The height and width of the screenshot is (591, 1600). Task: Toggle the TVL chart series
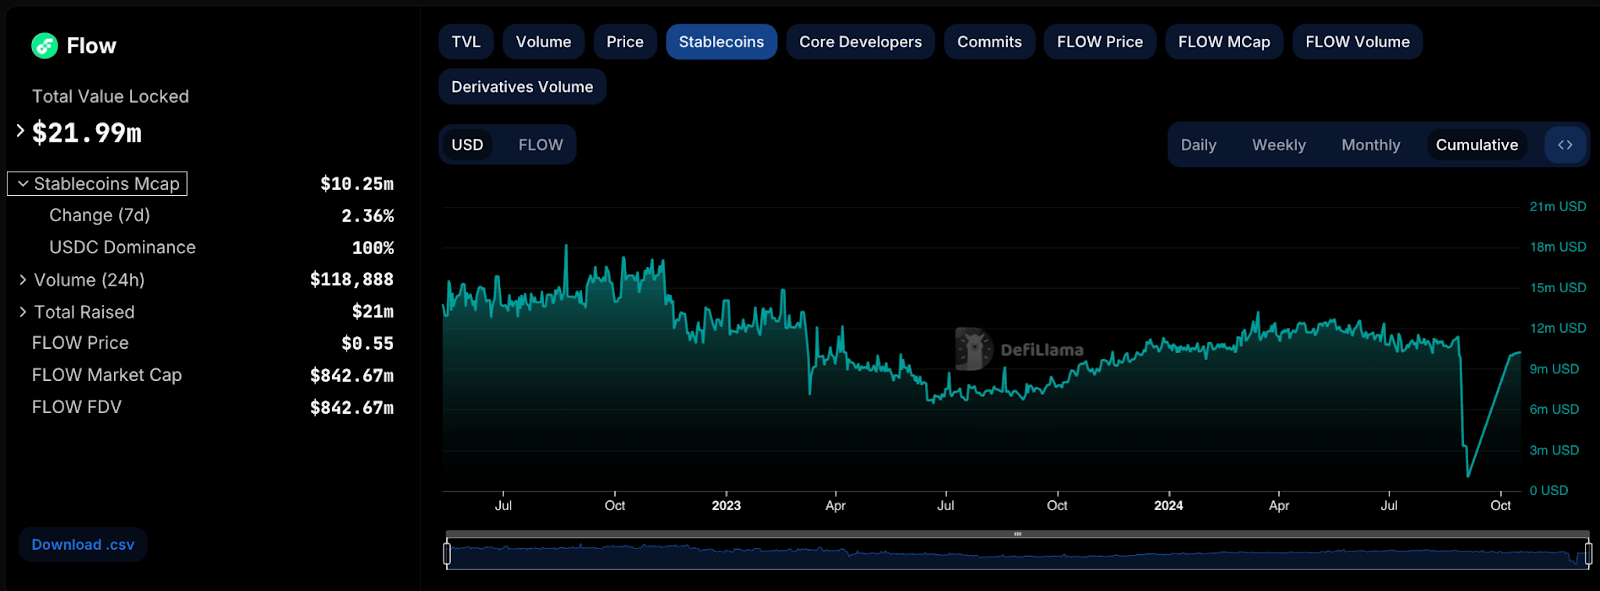pyautogui.click(x=466, y=42)
